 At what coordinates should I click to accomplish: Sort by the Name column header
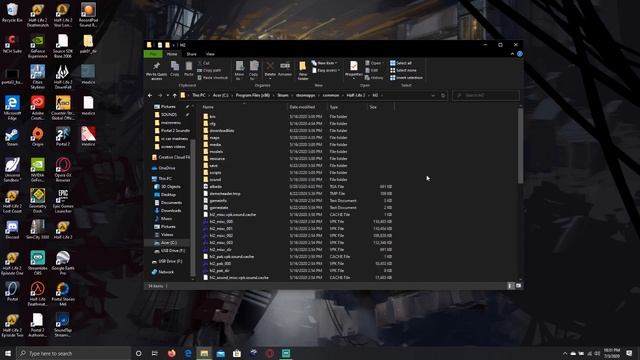point(208,107)
